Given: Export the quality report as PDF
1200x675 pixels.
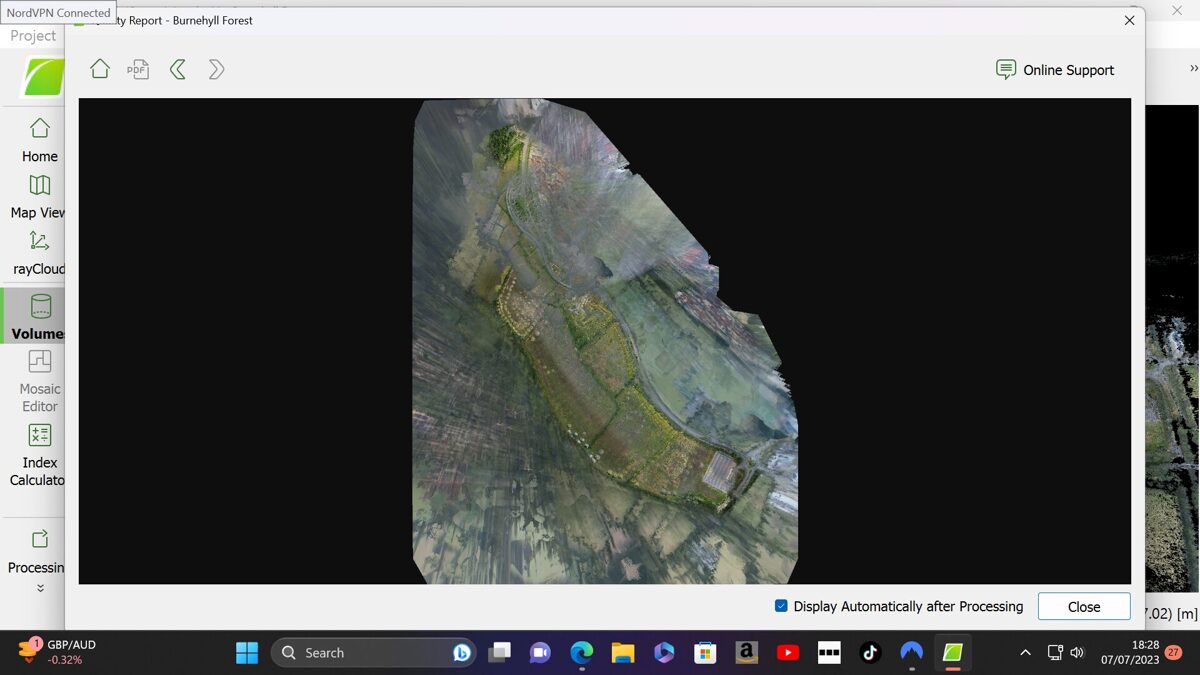Looking at the screenshot, I should [138, 69].
